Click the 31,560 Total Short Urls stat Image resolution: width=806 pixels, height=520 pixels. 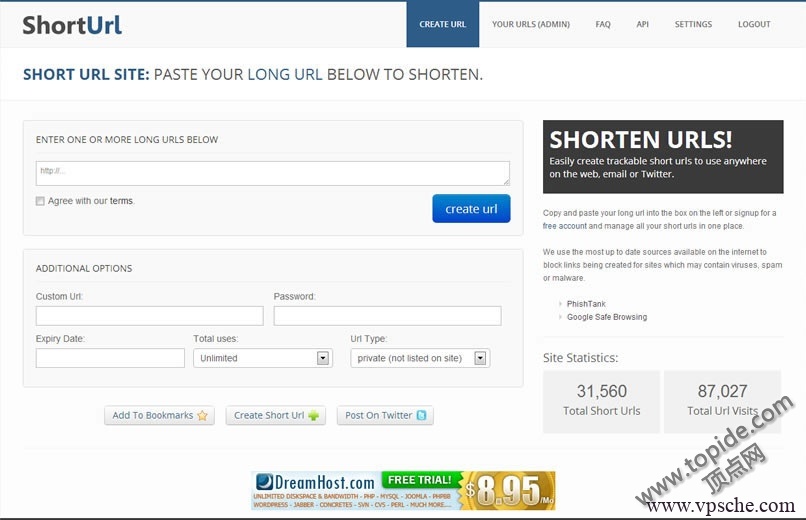coord(601,401)
